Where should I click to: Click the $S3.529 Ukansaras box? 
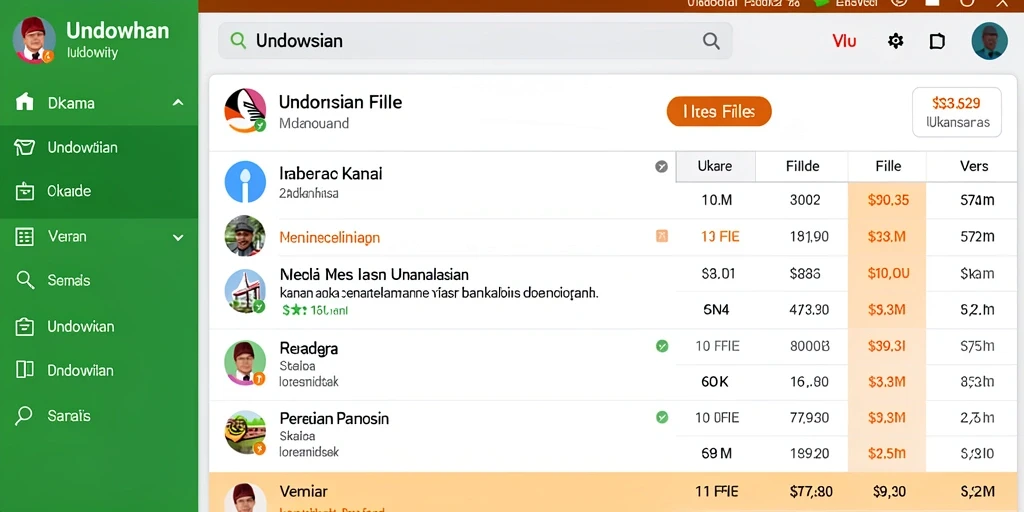[x=957, y=112]
